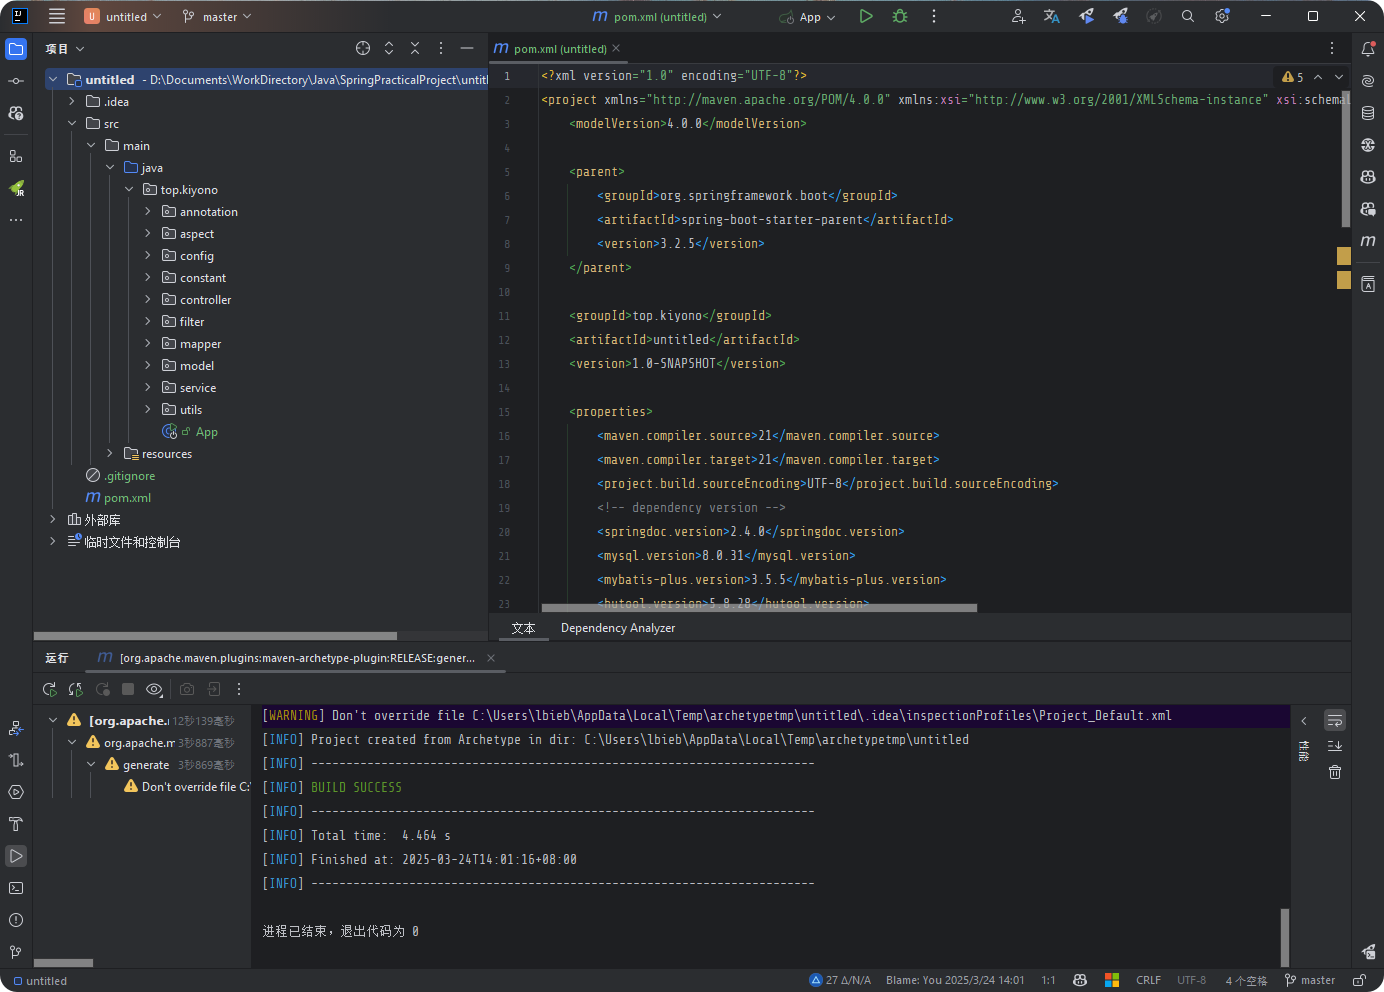Click the Microsoft logo status bar icon
The image size is (1384, 992).
pyautogui.click(x=1112, y=980)
